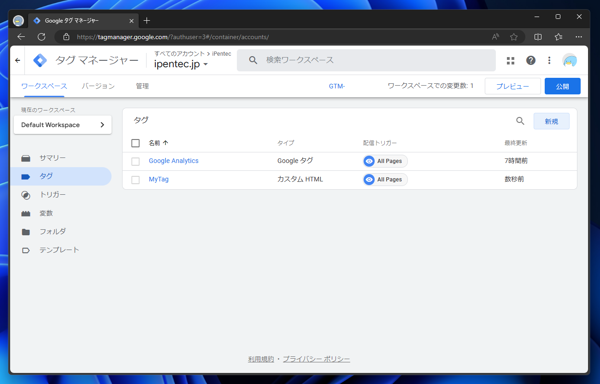Click the blue 公開 button

click(562, 86)
